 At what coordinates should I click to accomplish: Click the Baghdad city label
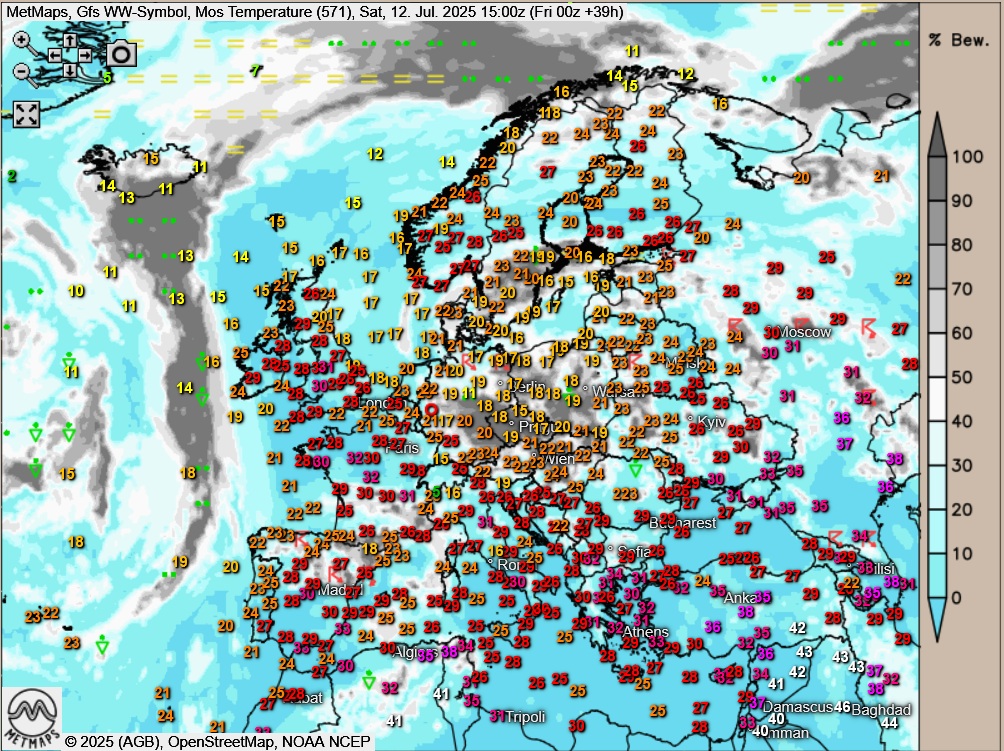pyautogui.click(x=882, y=709)
